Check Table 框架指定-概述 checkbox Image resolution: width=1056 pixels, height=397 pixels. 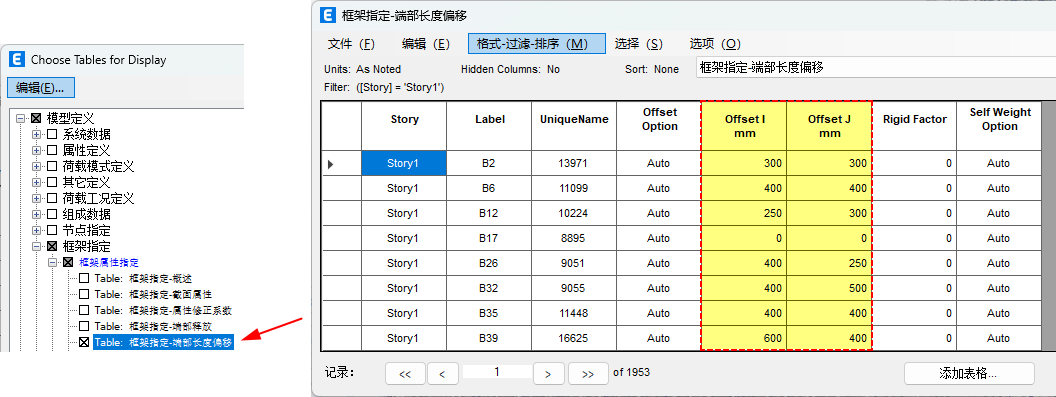coord(84,278)
